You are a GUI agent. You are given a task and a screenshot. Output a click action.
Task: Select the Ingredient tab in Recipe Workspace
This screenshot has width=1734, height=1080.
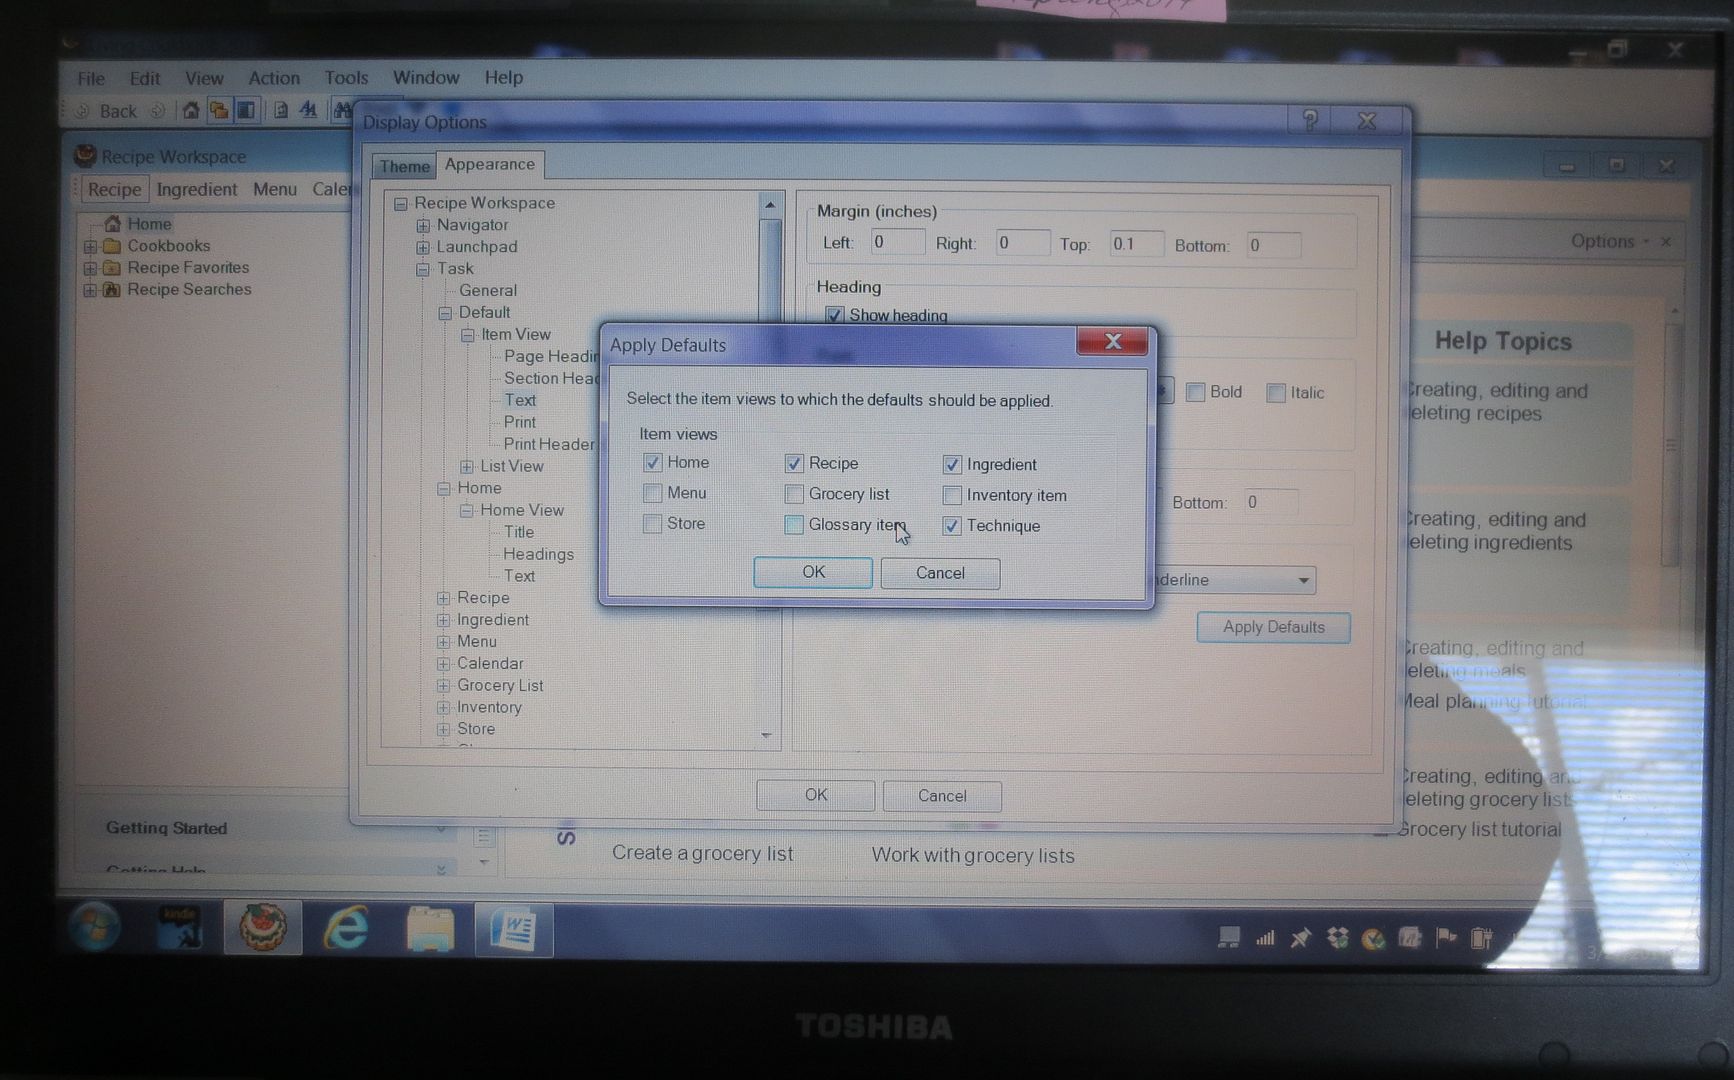click(x=197, y=189)
